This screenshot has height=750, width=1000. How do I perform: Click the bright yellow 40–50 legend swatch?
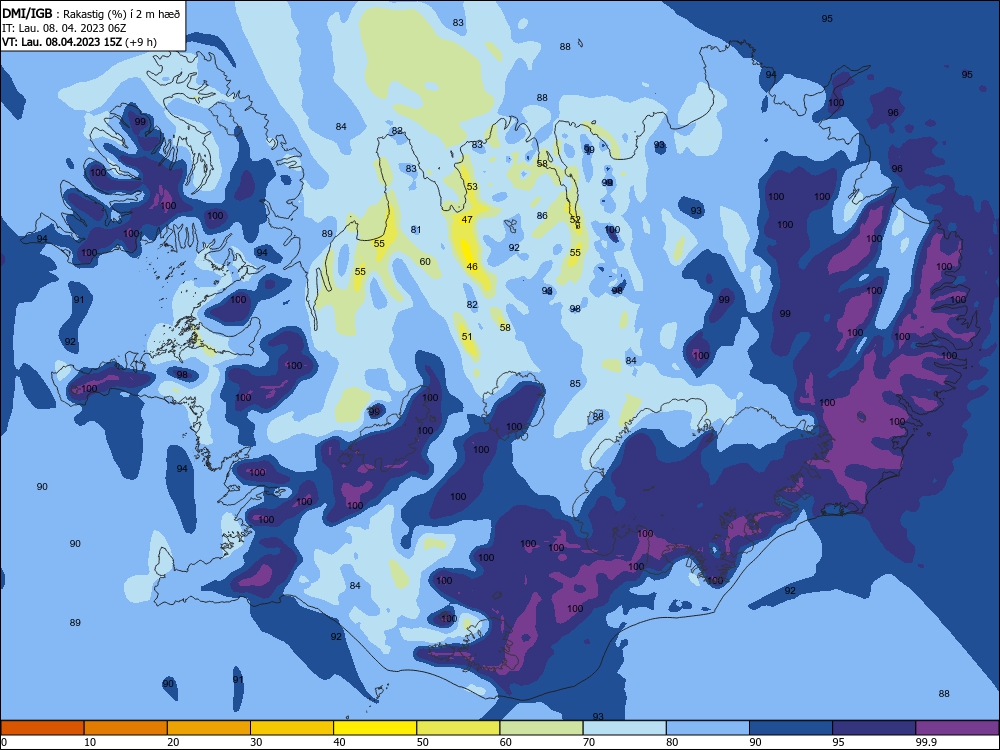pos(375,728)
